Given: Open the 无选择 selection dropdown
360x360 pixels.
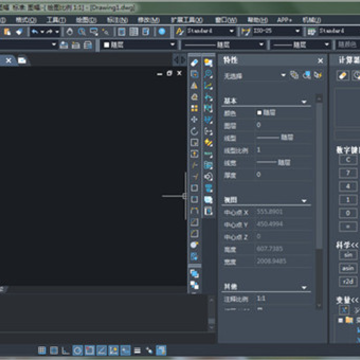Looking at the screenshot, I should point(255,76).
